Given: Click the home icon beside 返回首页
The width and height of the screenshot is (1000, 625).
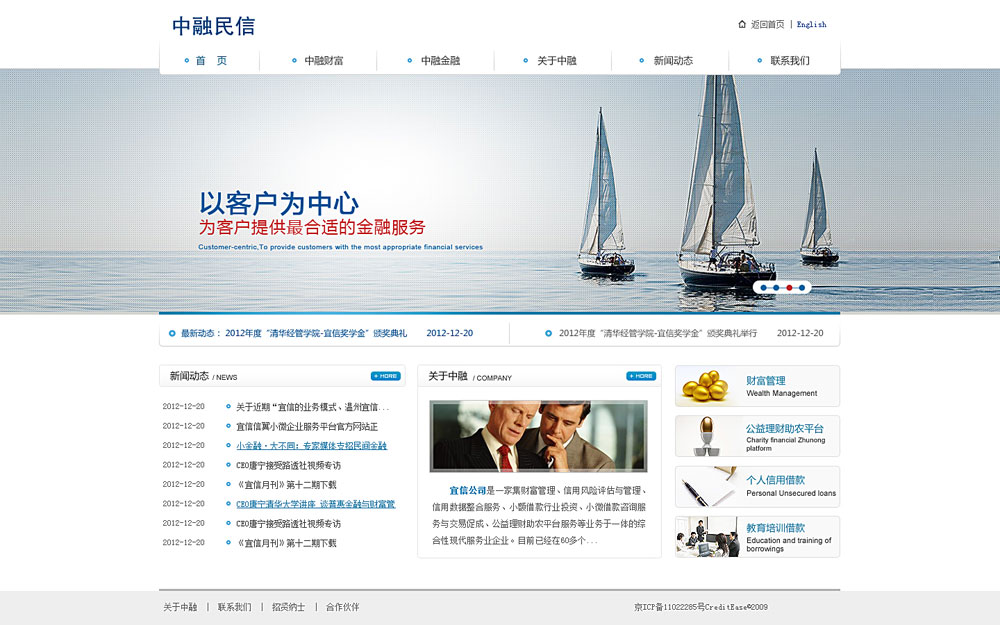Looking at the screenshot, I should (x=742, y=24).
